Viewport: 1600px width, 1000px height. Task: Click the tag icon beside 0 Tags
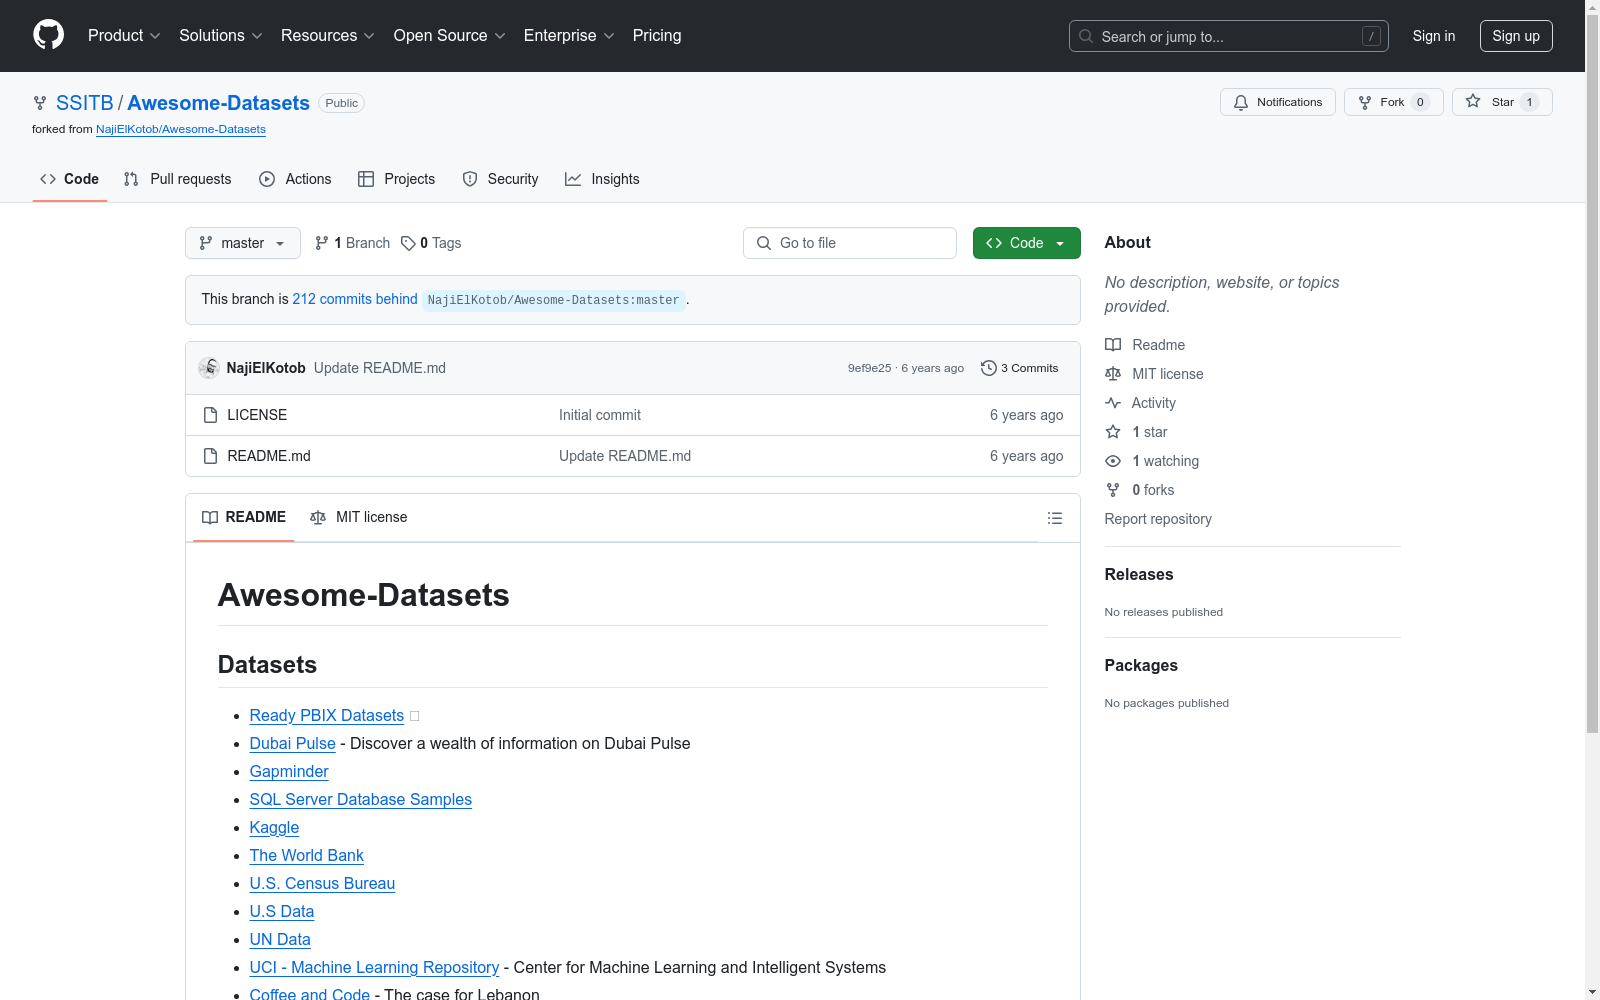coord(408,243)
